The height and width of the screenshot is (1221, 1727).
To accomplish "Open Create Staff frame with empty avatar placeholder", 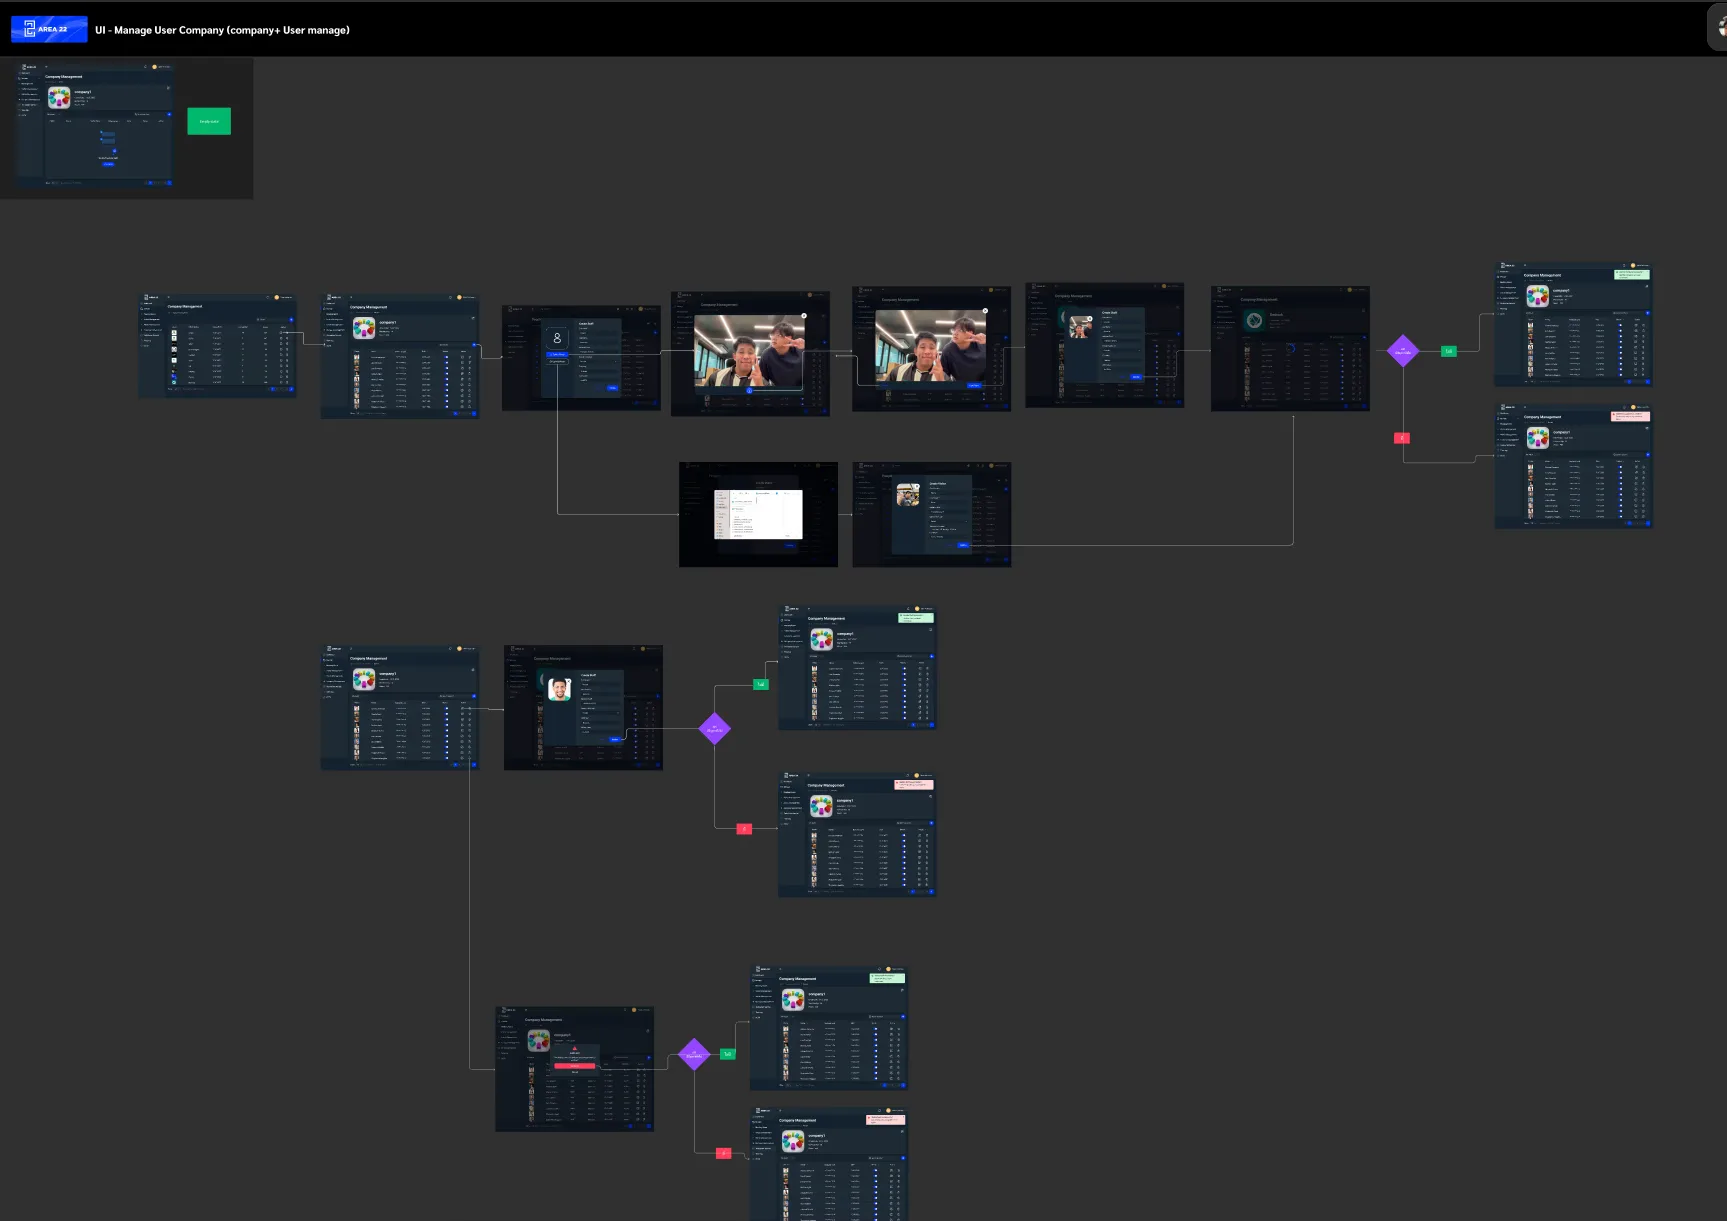I will click(x=581, y=358).
